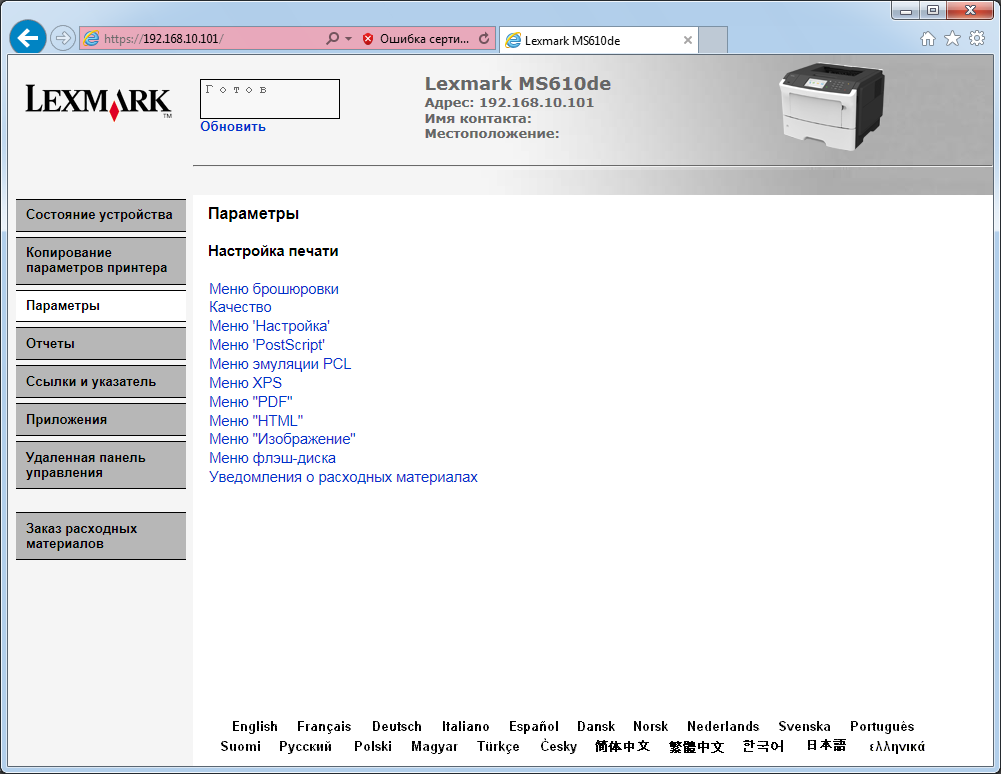The image size is (1001, 774).
Task: Switch language to ελληνικά
Action: point(897,747)
